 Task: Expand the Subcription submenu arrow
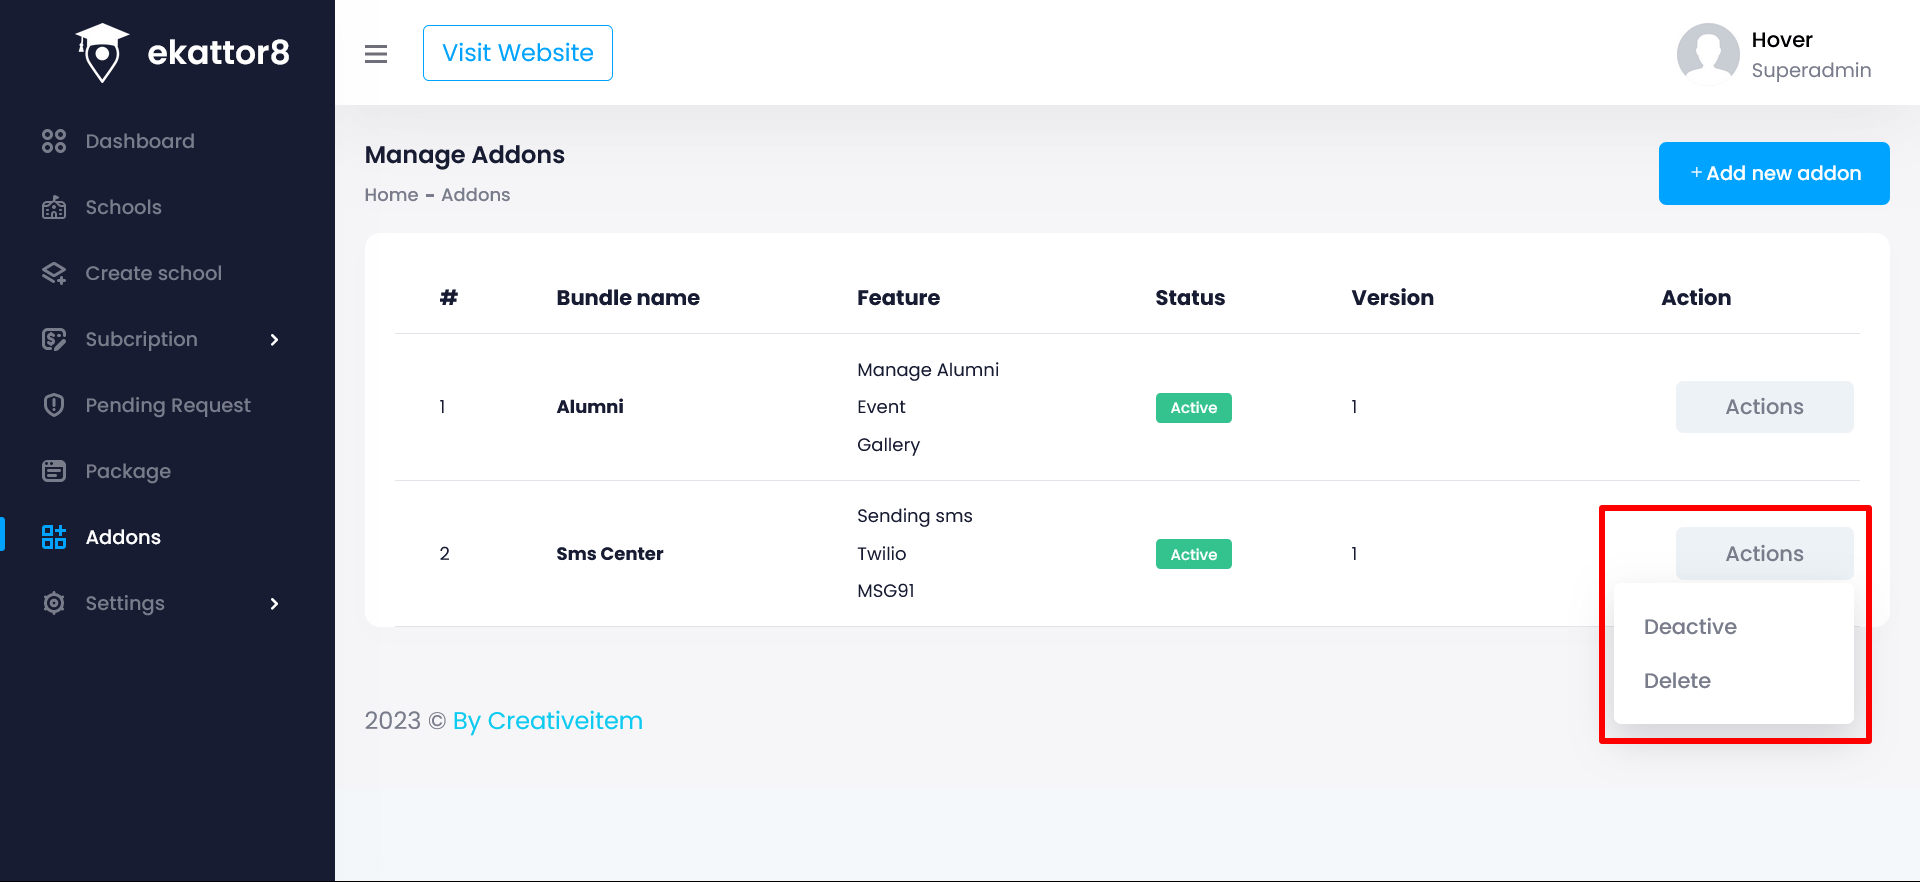[x=274, y=340]
